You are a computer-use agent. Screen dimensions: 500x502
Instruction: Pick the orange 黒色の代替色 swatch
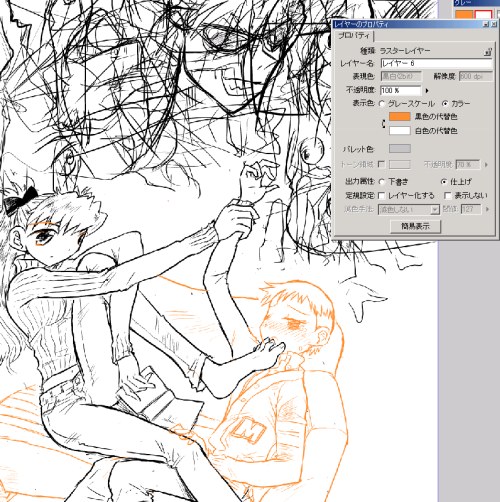(400, 117)
